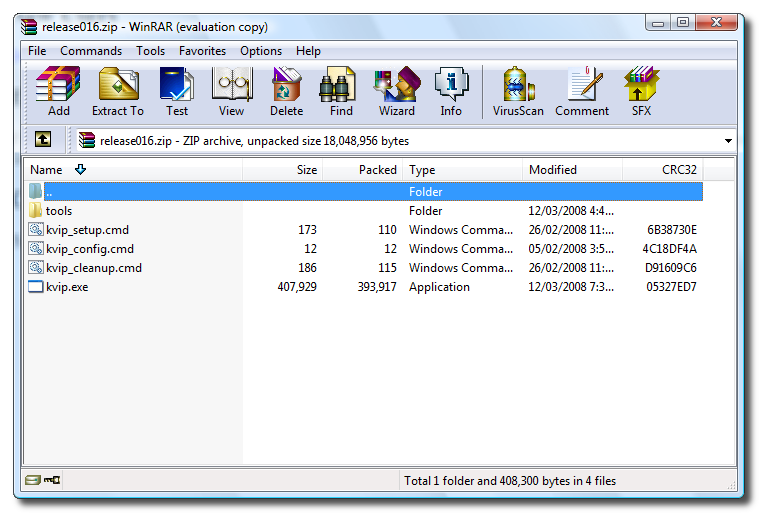This screenshot has width=759, height=513.
Task: Sort by the Packed column header
Action: click(x=363, y=170)
